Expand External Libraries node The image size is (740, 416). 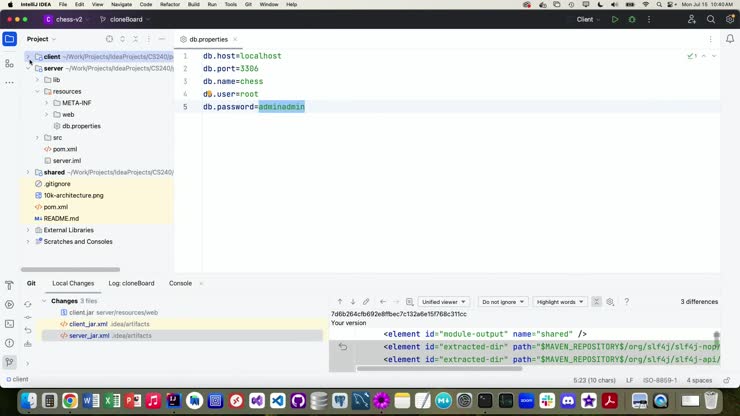tap(28, 230)
